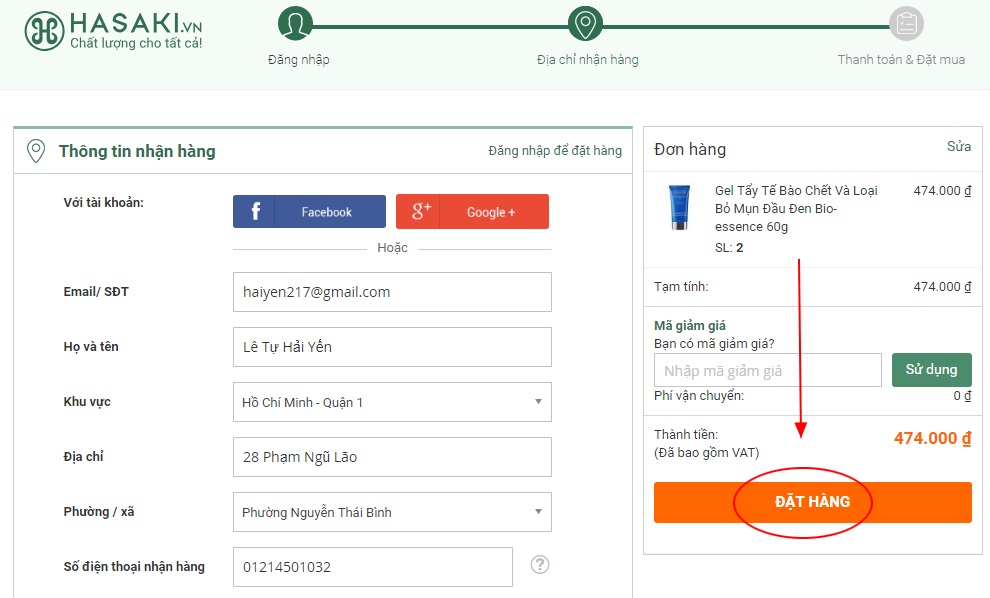The image size is (990, 598).
Task: Focus the Nhập mã giảm giá field
Action: [x=767, y=371]
